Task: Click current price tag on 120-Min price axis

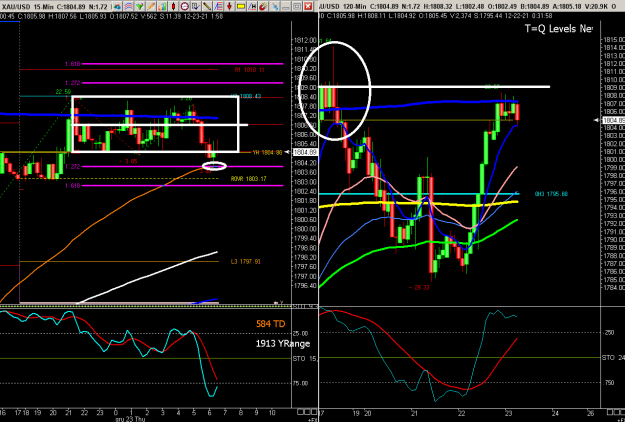Action: [613, 120]
